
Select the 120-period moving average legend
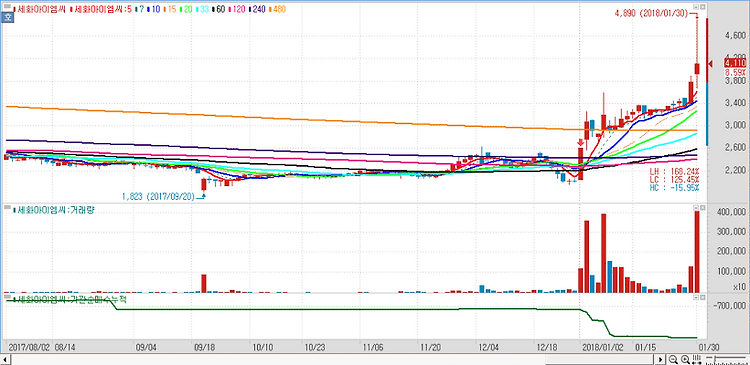pos(238,9)
